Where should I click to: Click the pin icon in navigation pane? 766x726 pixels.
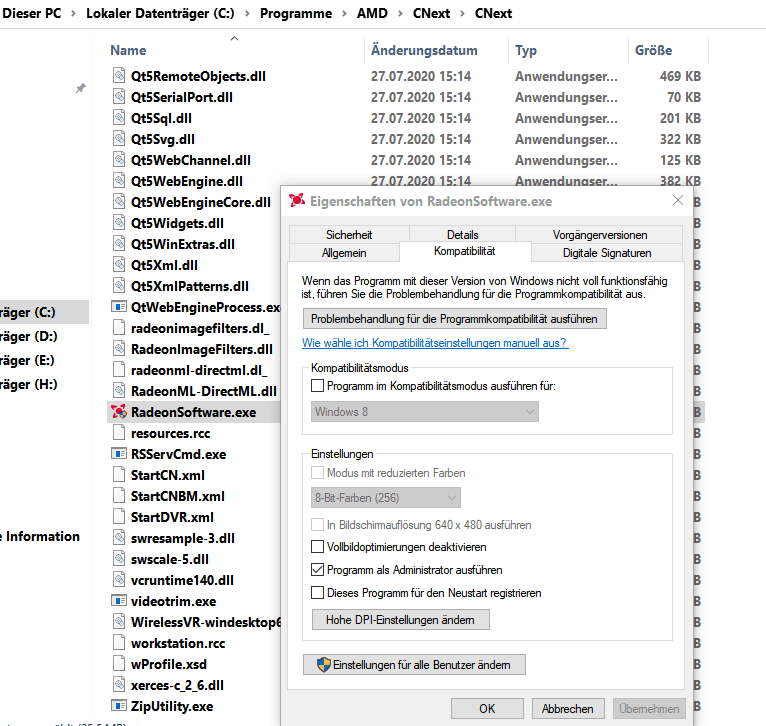point(81,88)
